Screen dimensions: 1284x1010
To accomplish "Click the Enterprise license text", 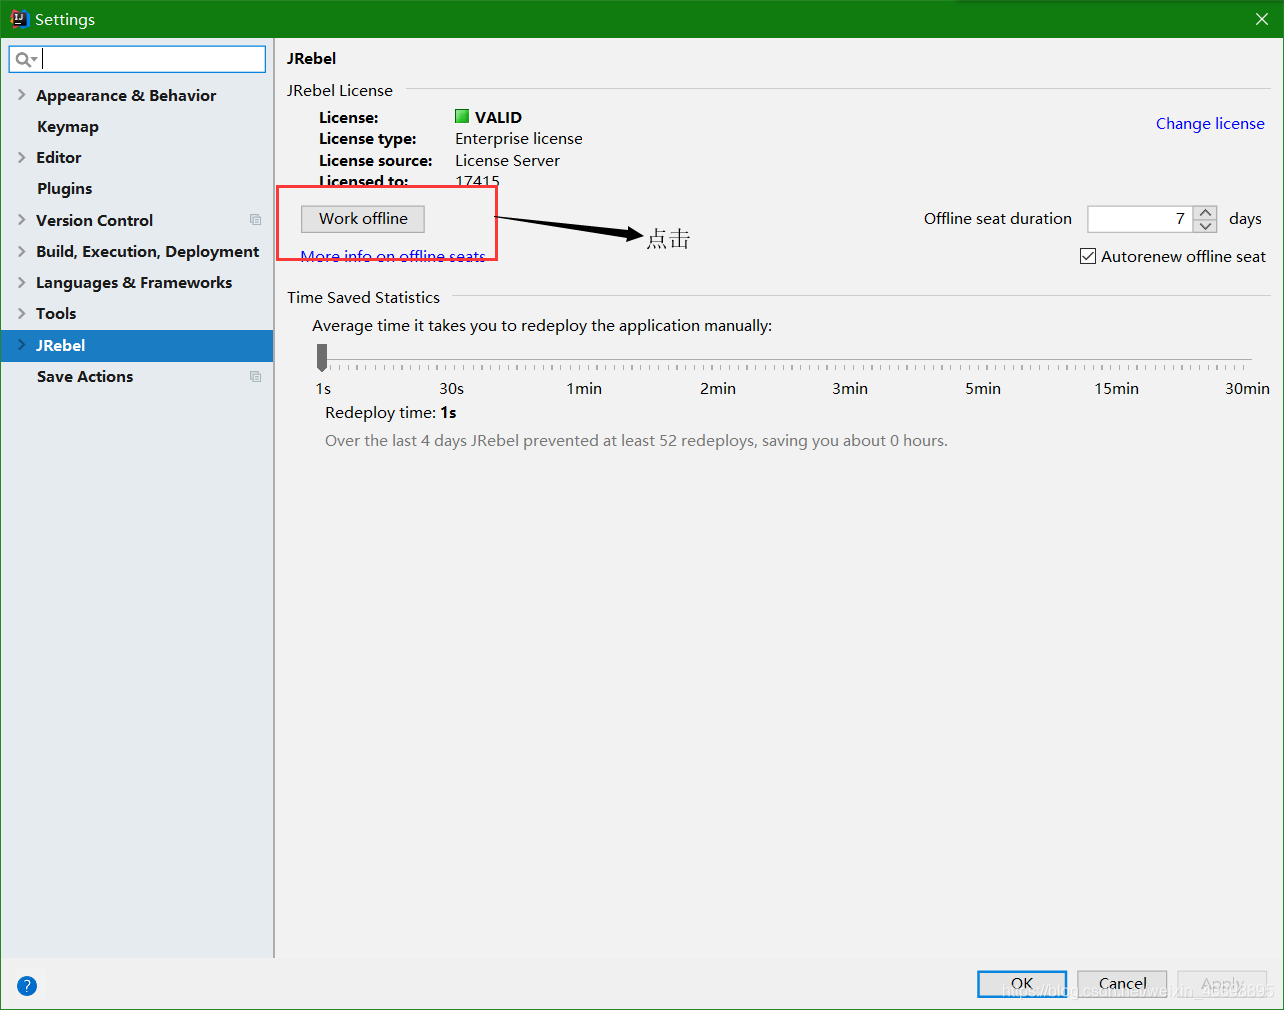I will coord(519,138).
